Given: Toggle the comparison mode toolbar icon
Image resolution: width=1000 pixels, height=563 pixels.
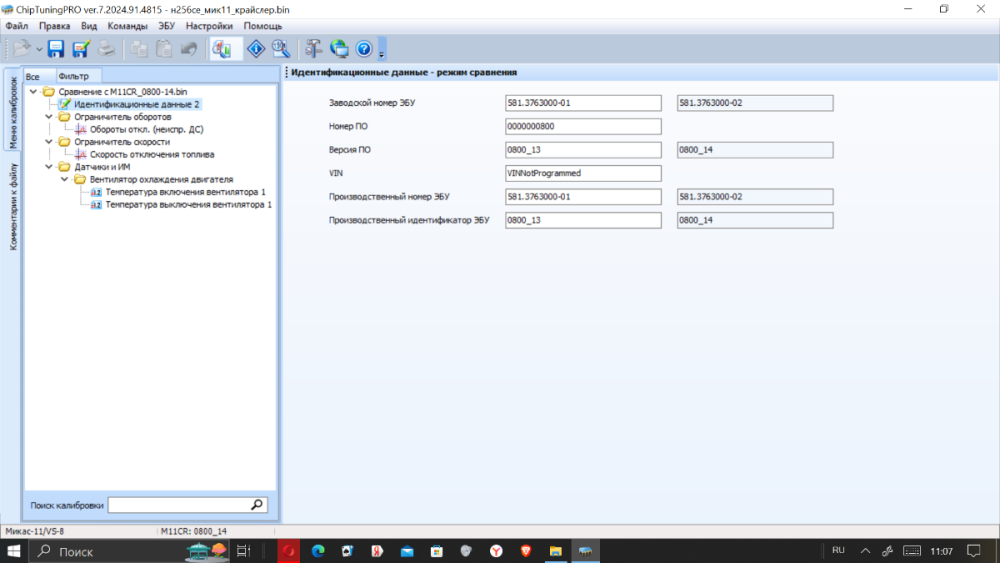Looking at the screenshot, I should 222,48.
